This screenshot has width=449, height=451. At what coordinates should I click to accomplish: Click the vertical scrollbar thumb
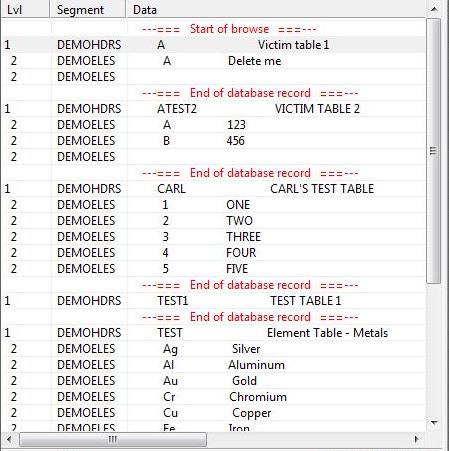434,151
